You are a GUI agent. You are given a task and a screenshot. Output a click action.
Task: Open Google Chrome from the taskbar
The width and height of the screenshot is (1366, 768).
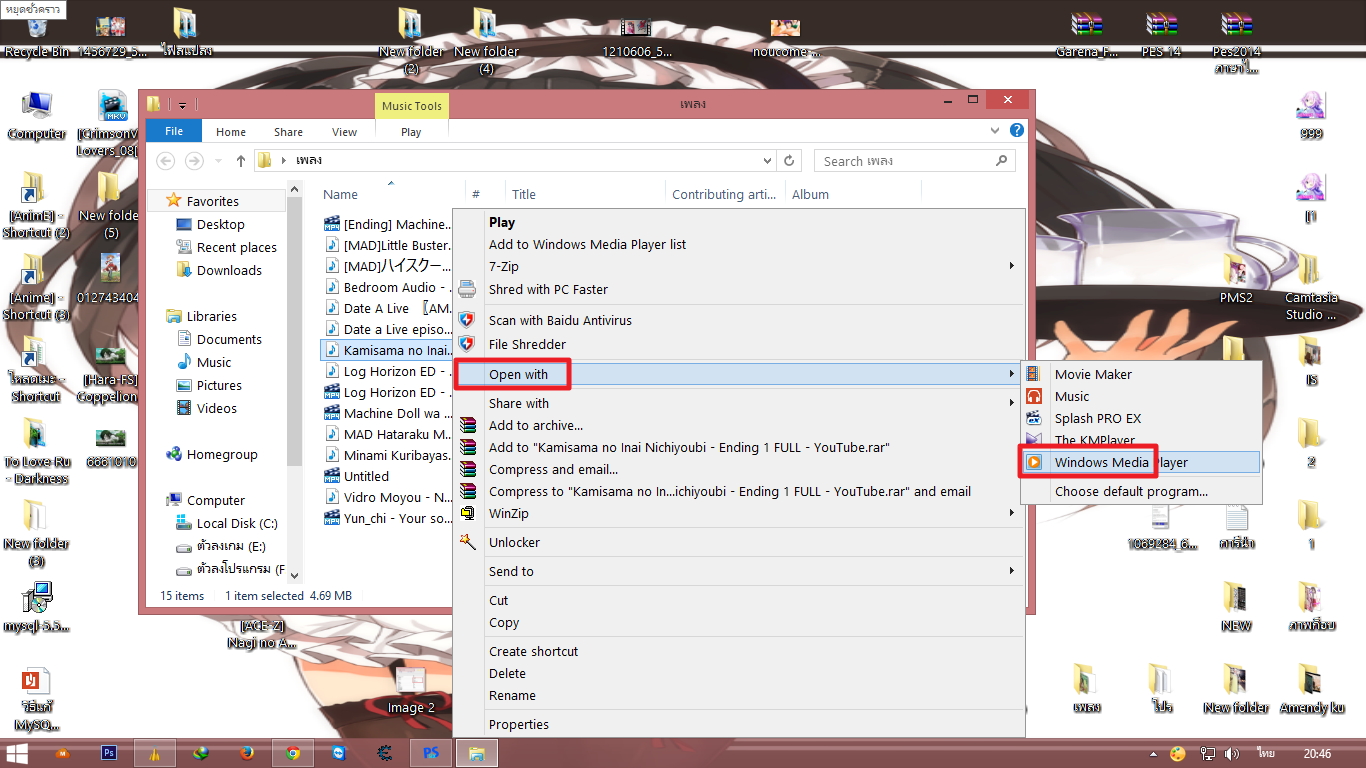(x=293, y=753)
